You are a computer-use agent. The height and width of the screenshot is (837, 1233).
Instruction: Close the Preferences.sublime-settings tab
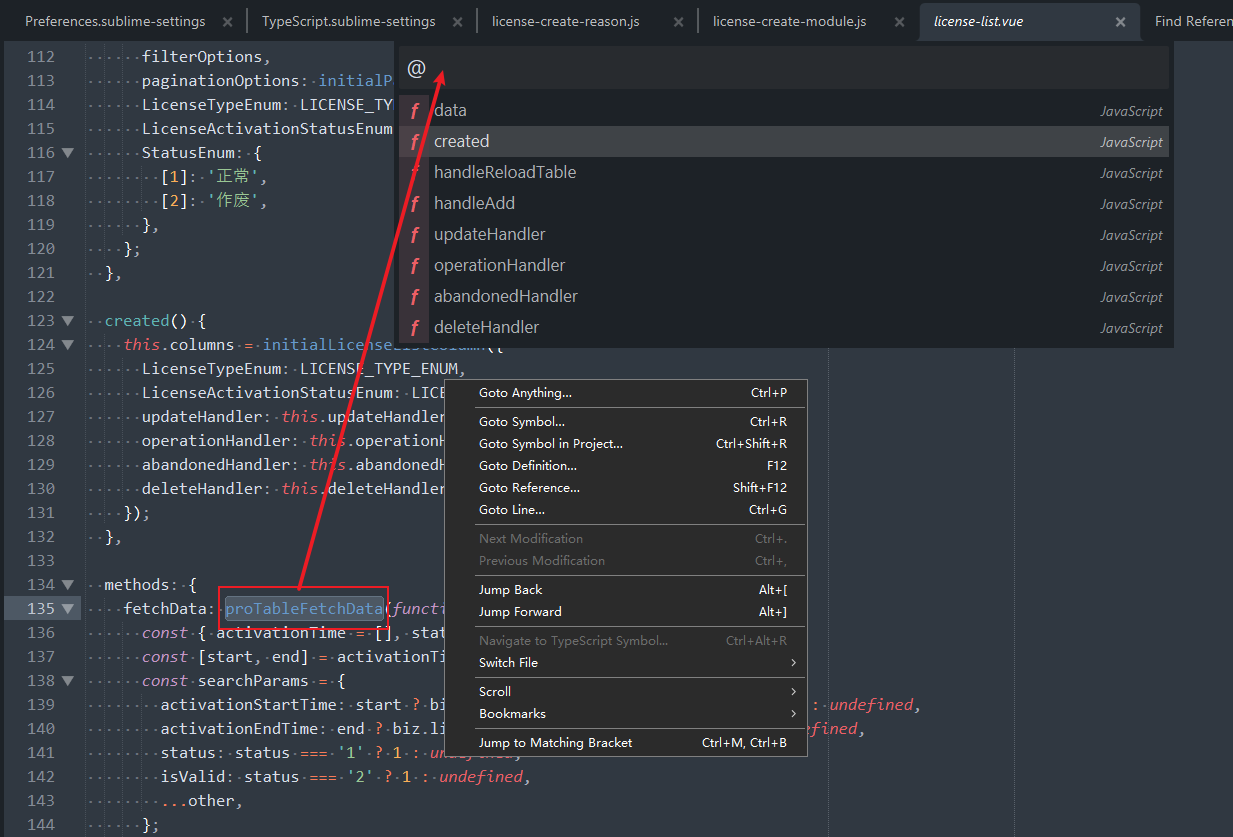228,22
